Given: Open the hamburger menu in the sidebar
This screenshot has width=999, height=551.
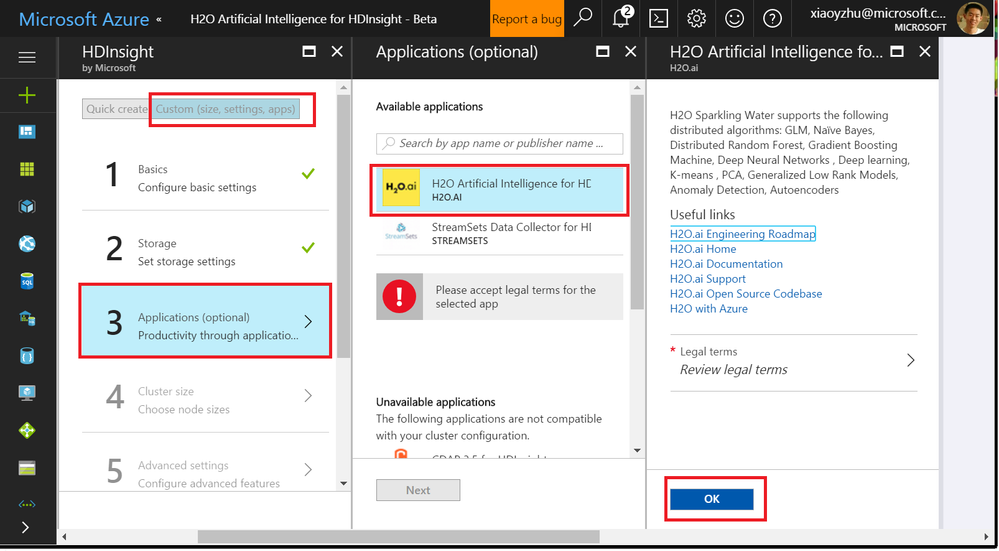Looking at the screenshot, I should coord(27,58).
